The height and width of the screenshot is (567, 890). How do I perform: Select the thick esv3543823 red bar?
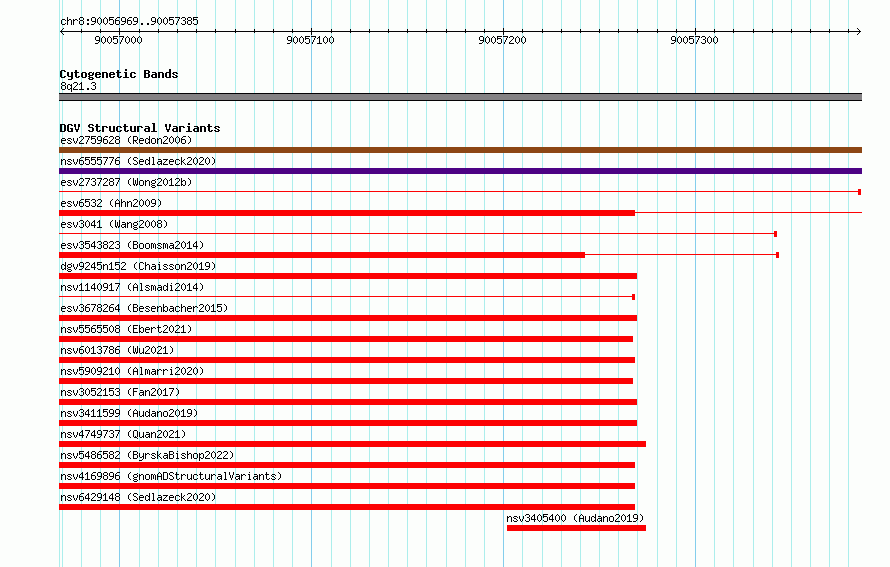click(x=322, y=255)
